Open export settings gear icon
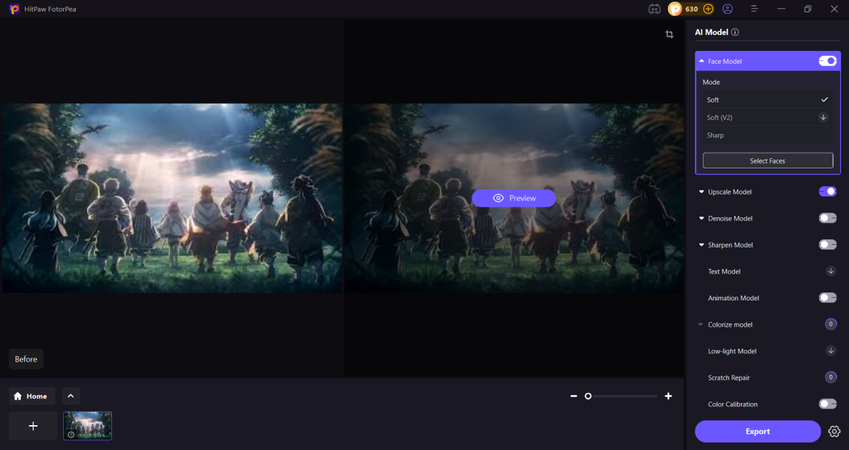 click(x=834, y=432)
